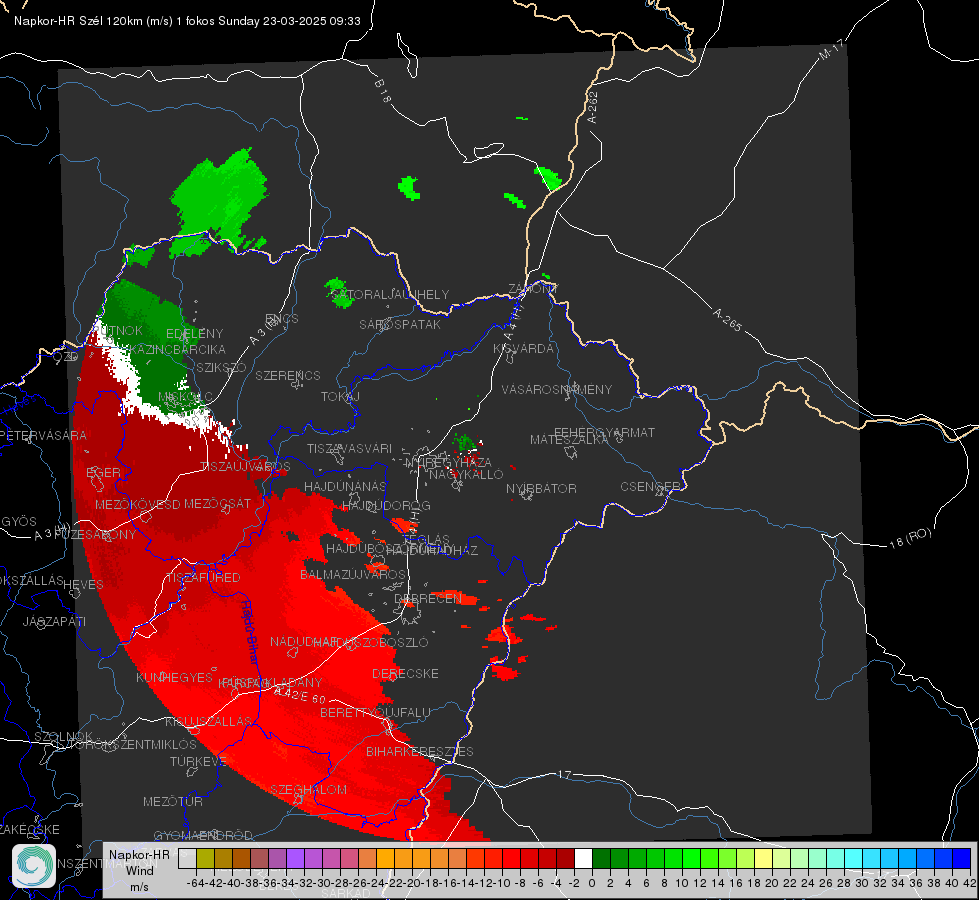
Task: Click the HEVES town label
Action: [83, 585]
